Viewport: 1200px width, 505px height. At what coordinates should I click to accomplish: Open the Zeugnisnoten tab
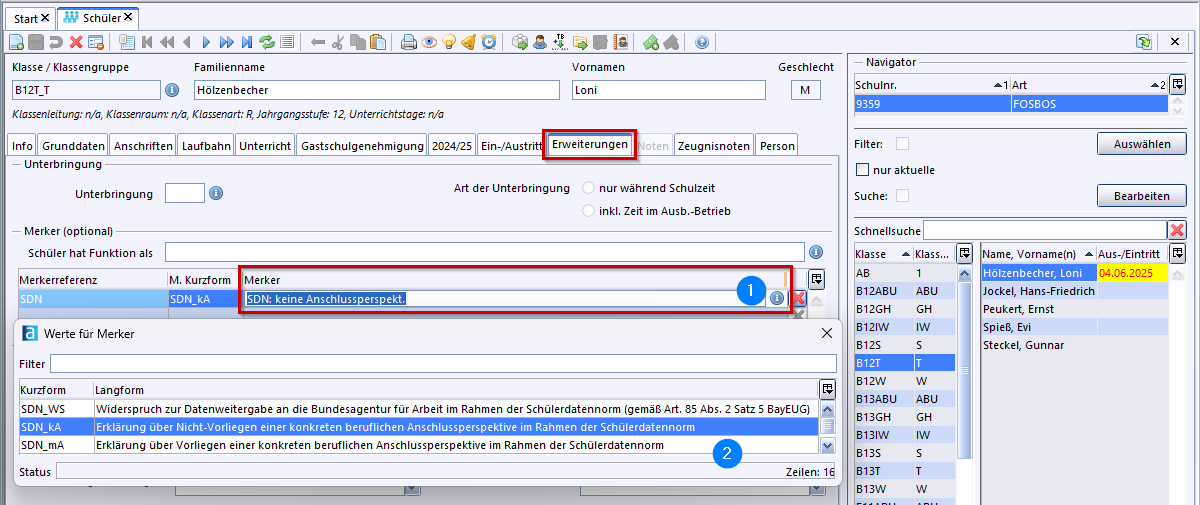pos(714,146)
